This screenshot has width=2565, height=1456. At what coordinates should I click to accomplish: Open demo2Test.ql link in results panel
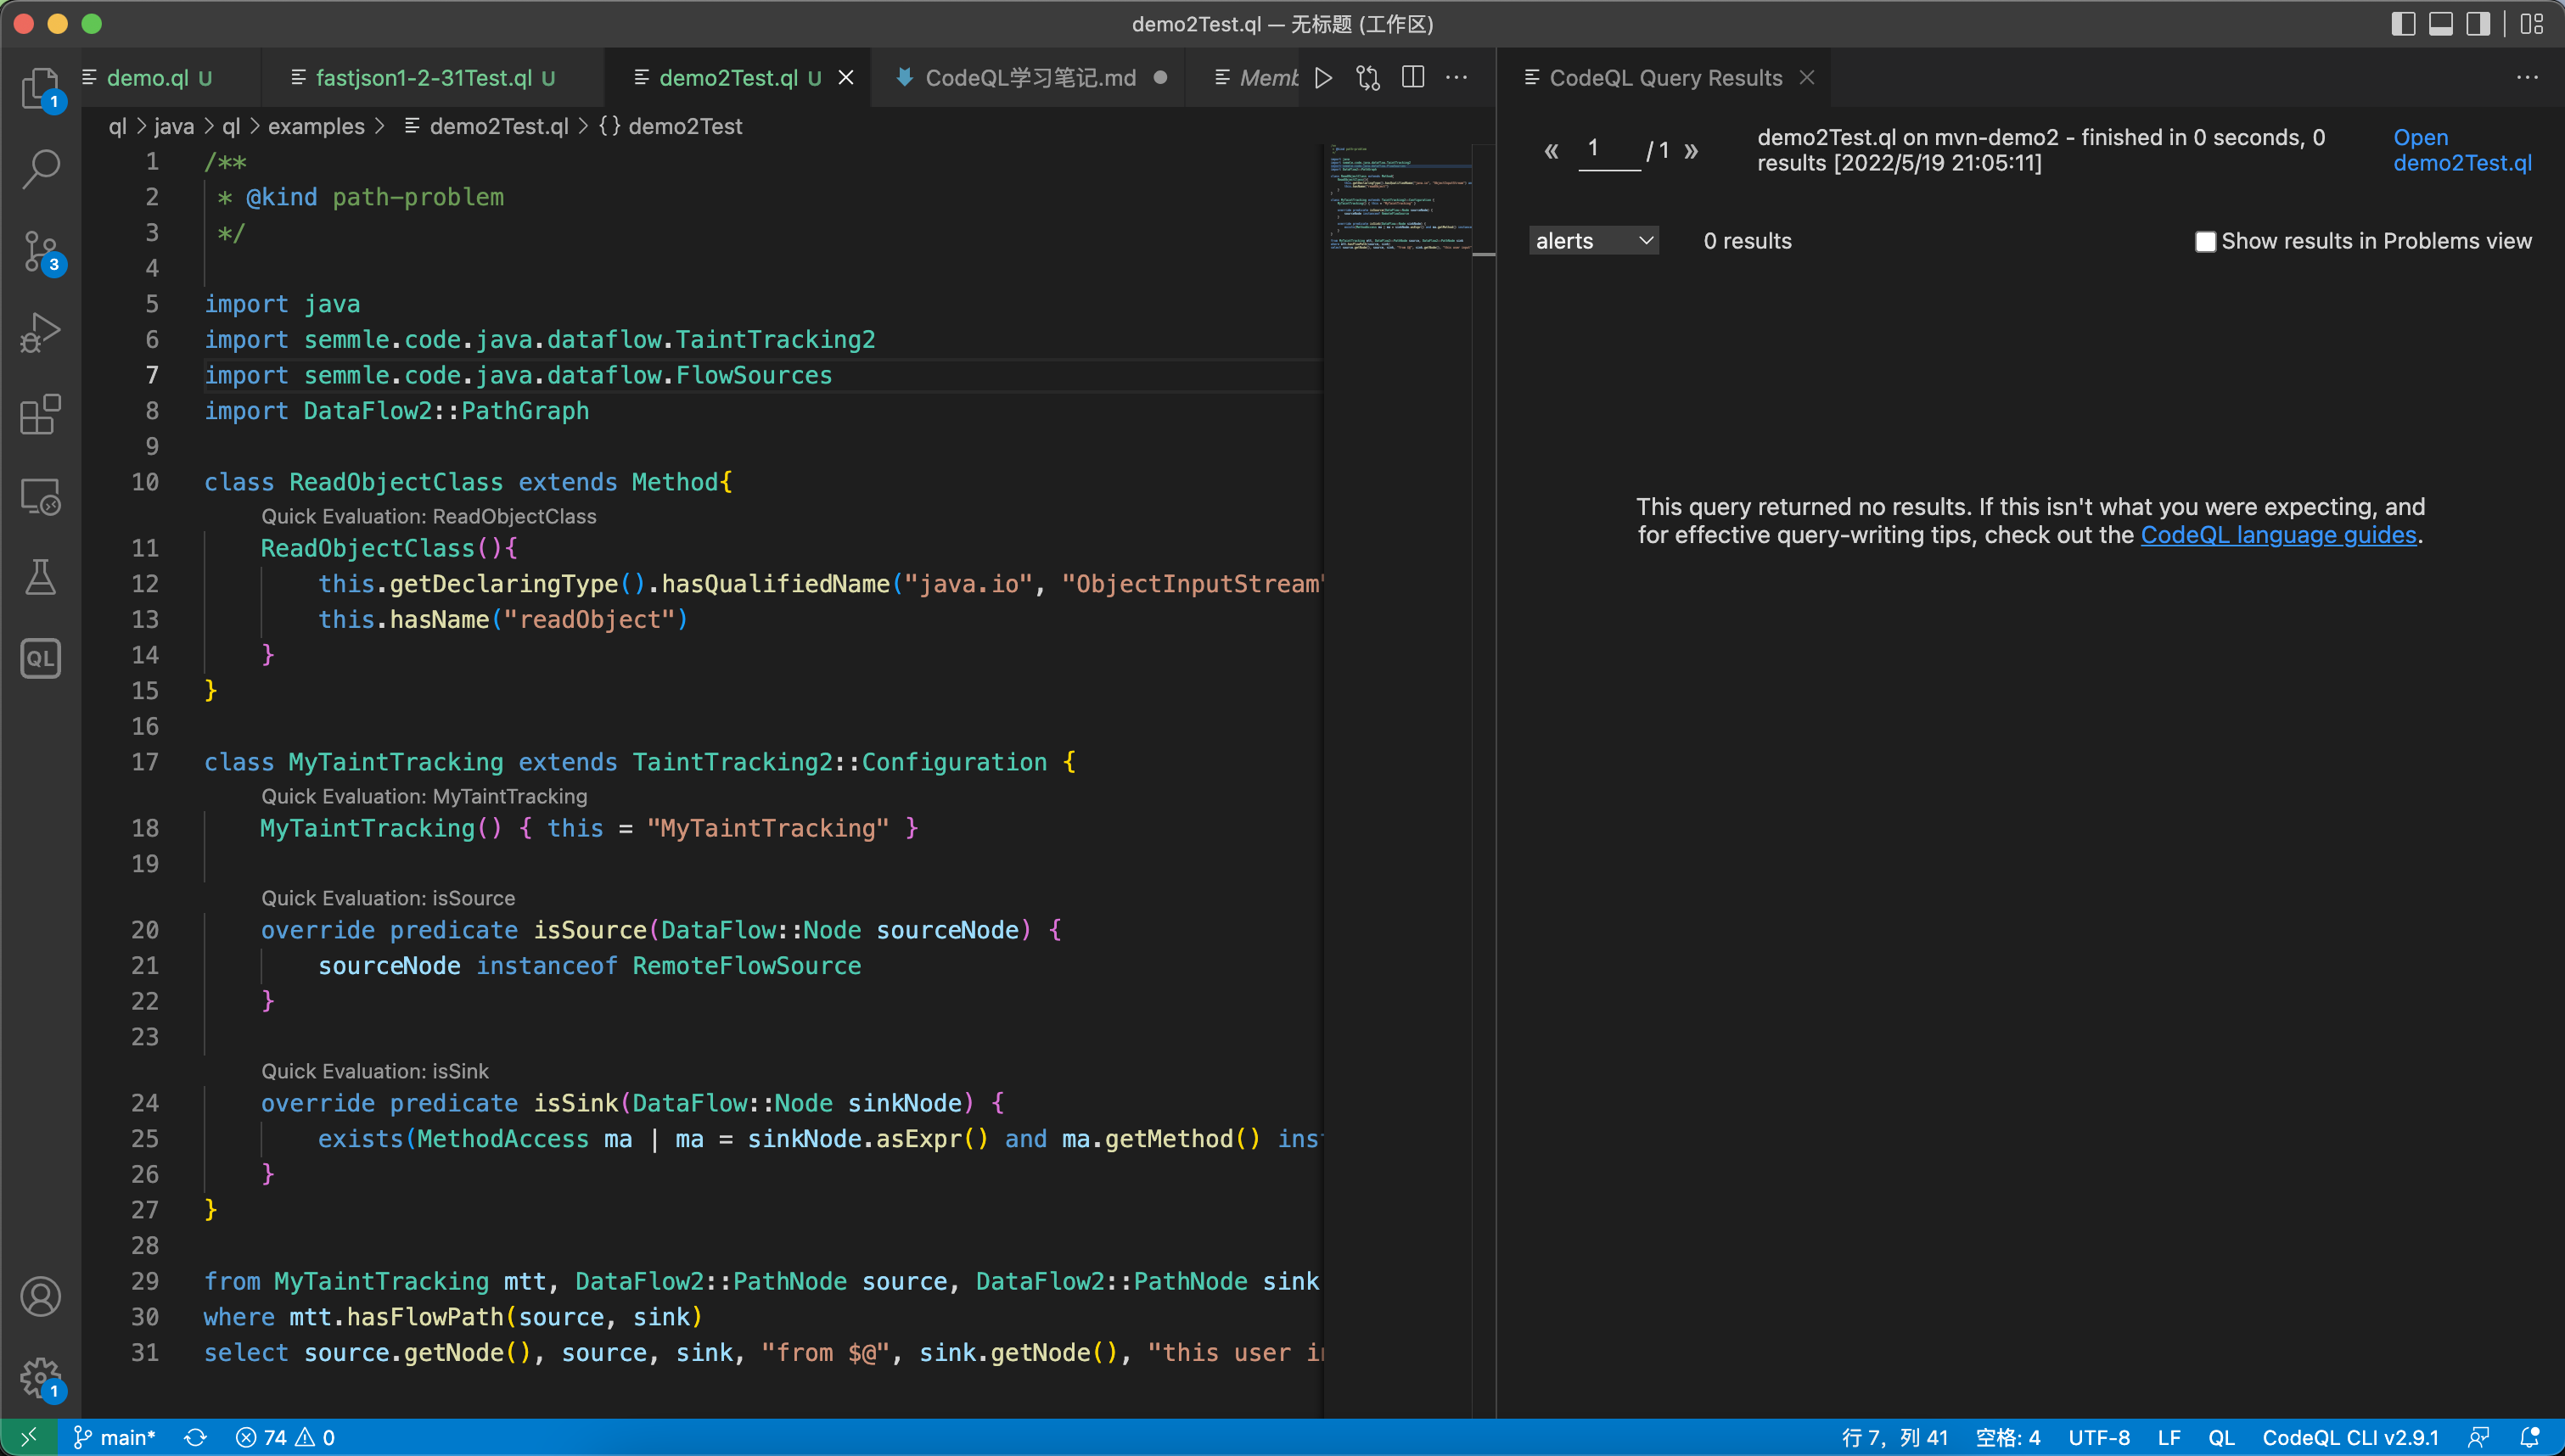(2462, 150)
